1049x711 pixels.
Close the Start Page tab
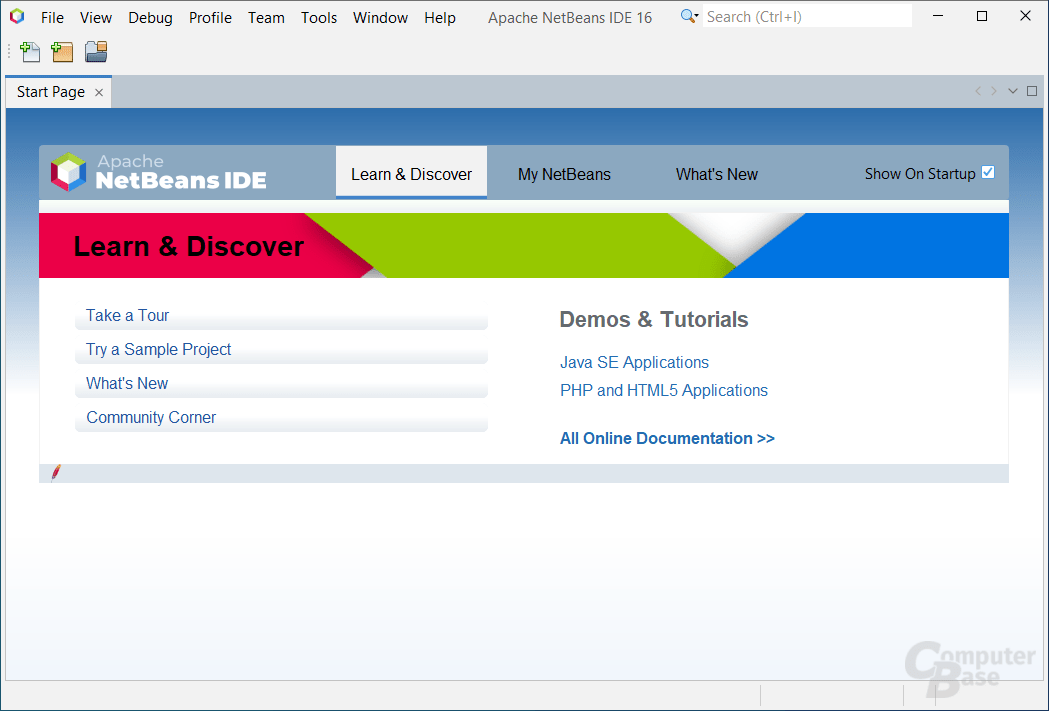[98, 92]
